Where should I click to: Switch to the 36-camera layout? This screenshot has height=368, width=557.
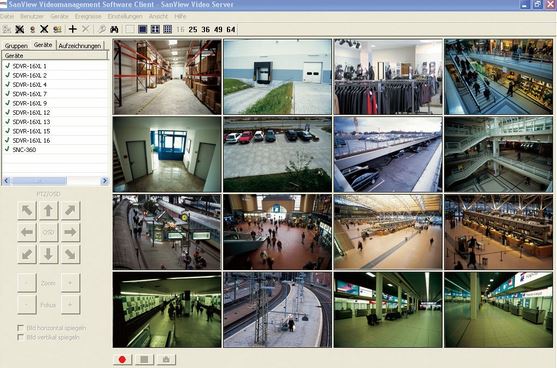tap(206, 29)
